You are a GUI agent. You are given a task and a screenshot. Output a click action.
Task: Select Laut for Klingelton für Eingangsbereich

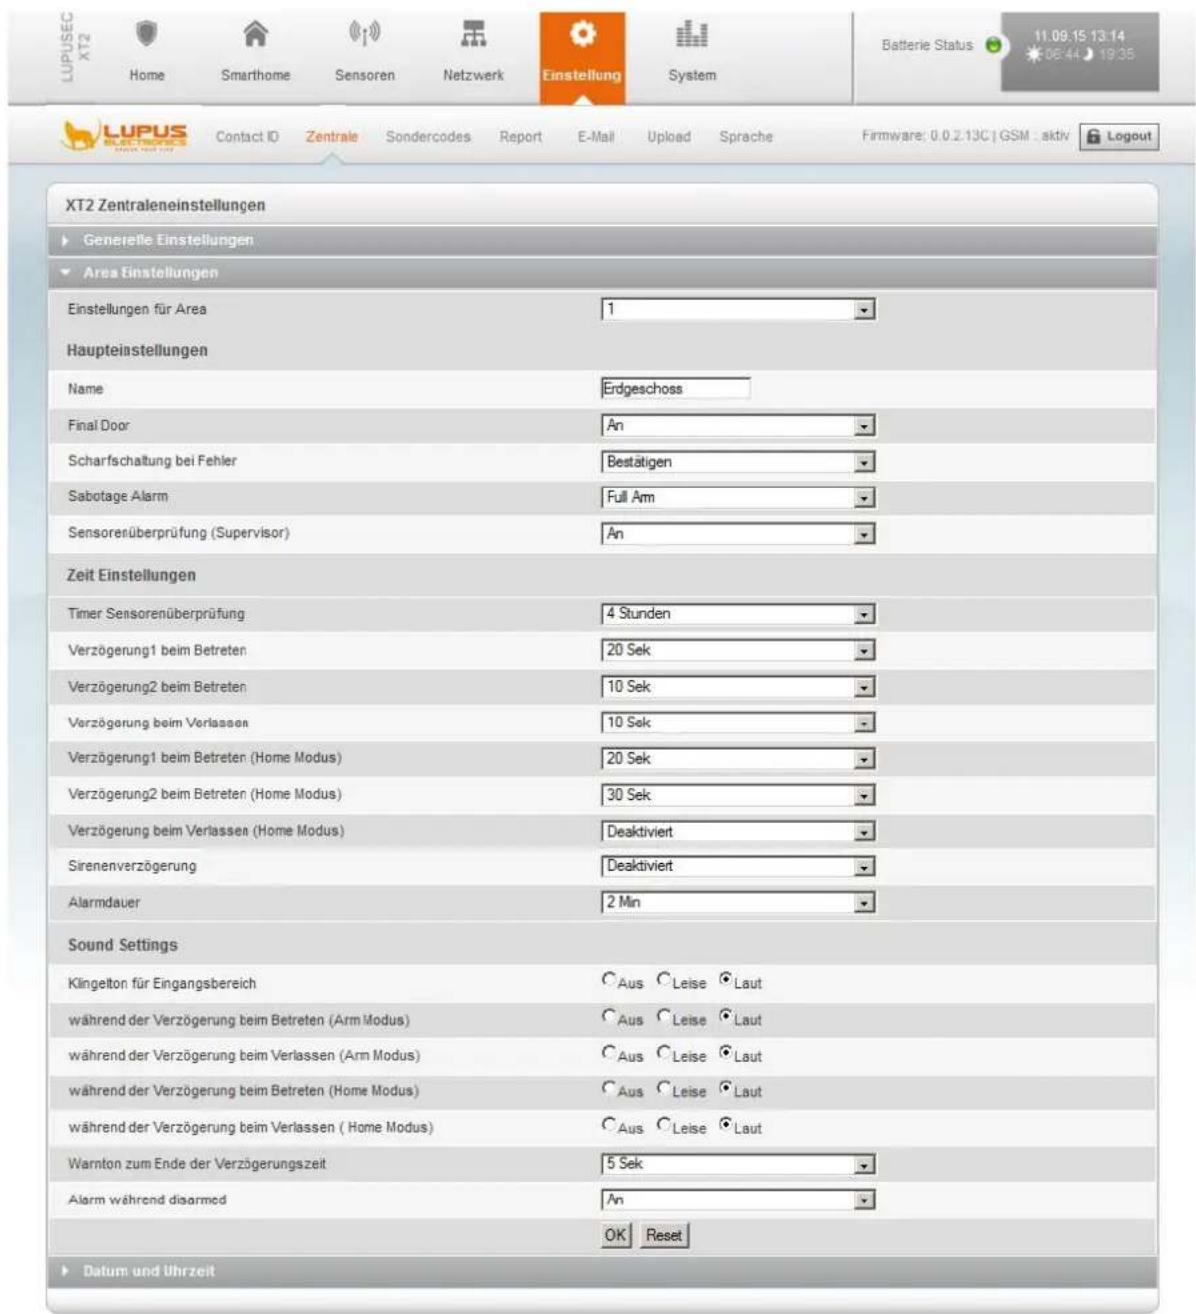tap(725, 980)
